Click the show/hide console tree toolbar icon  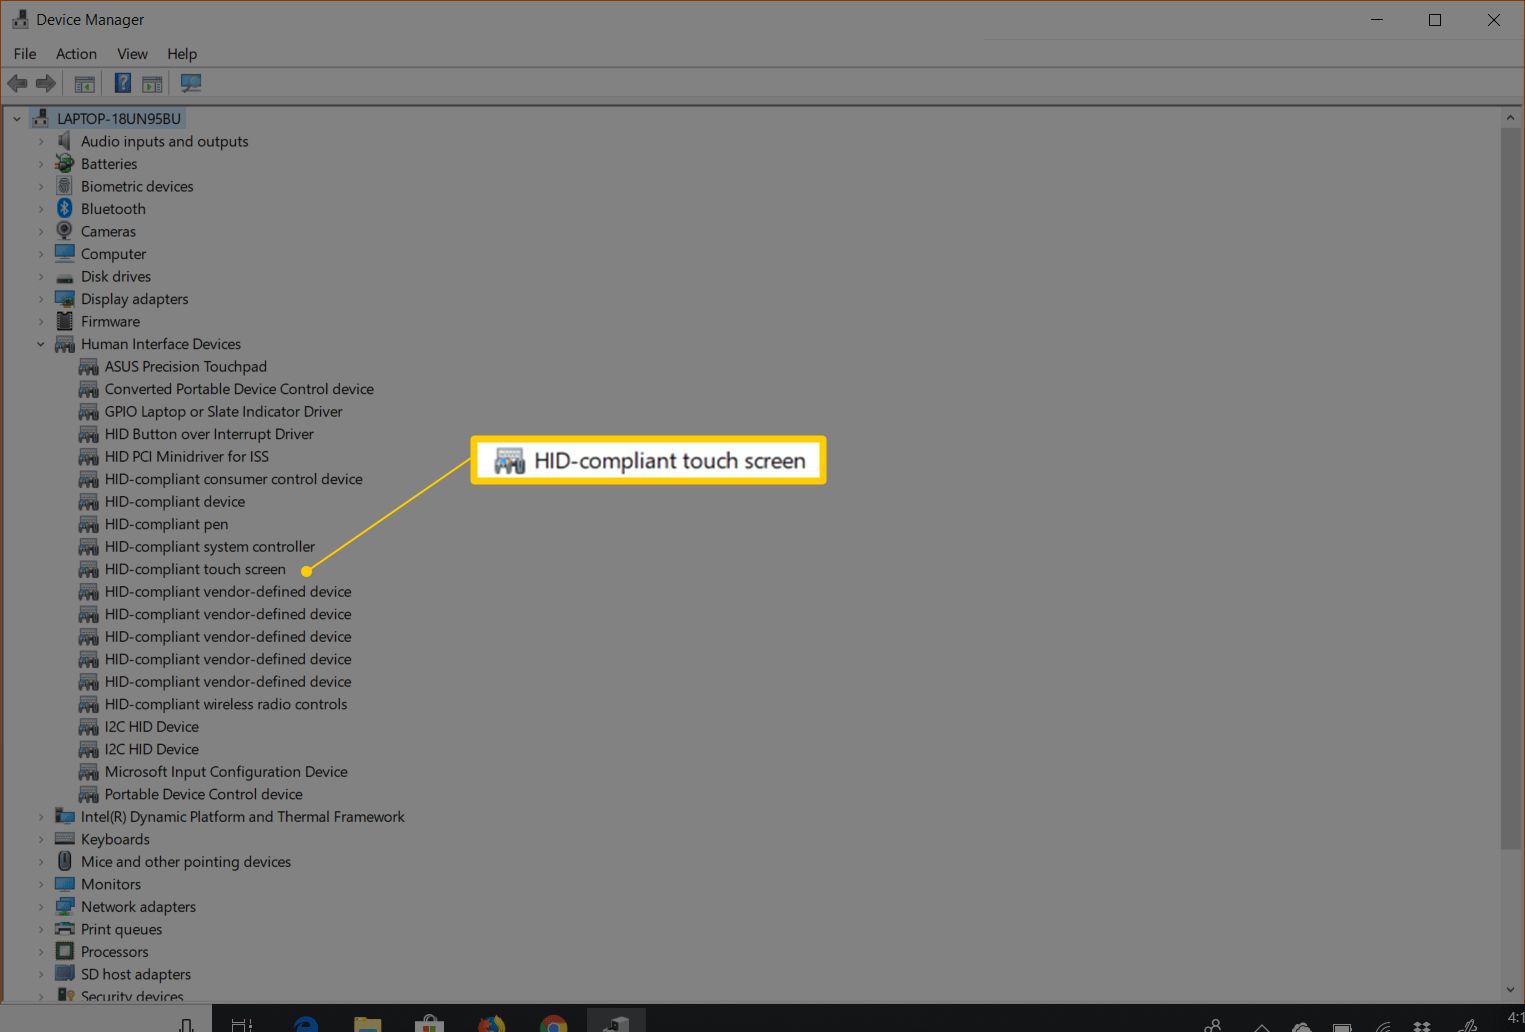coord(85,84)
